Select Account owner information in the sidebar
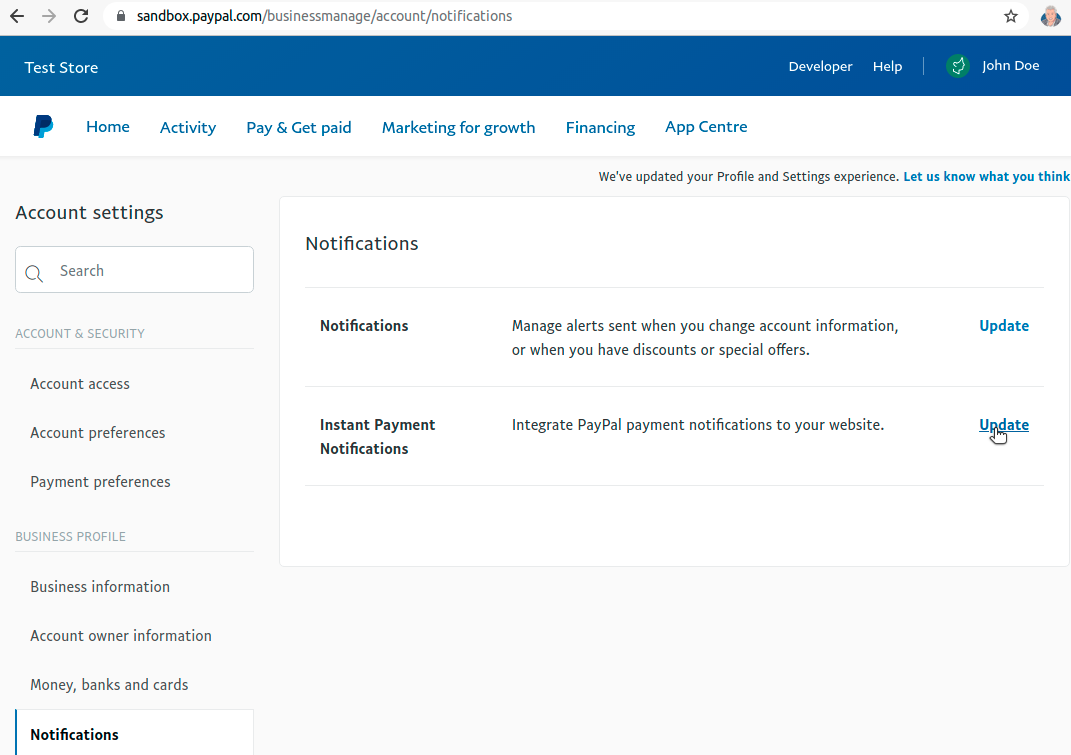 point(121,635)
